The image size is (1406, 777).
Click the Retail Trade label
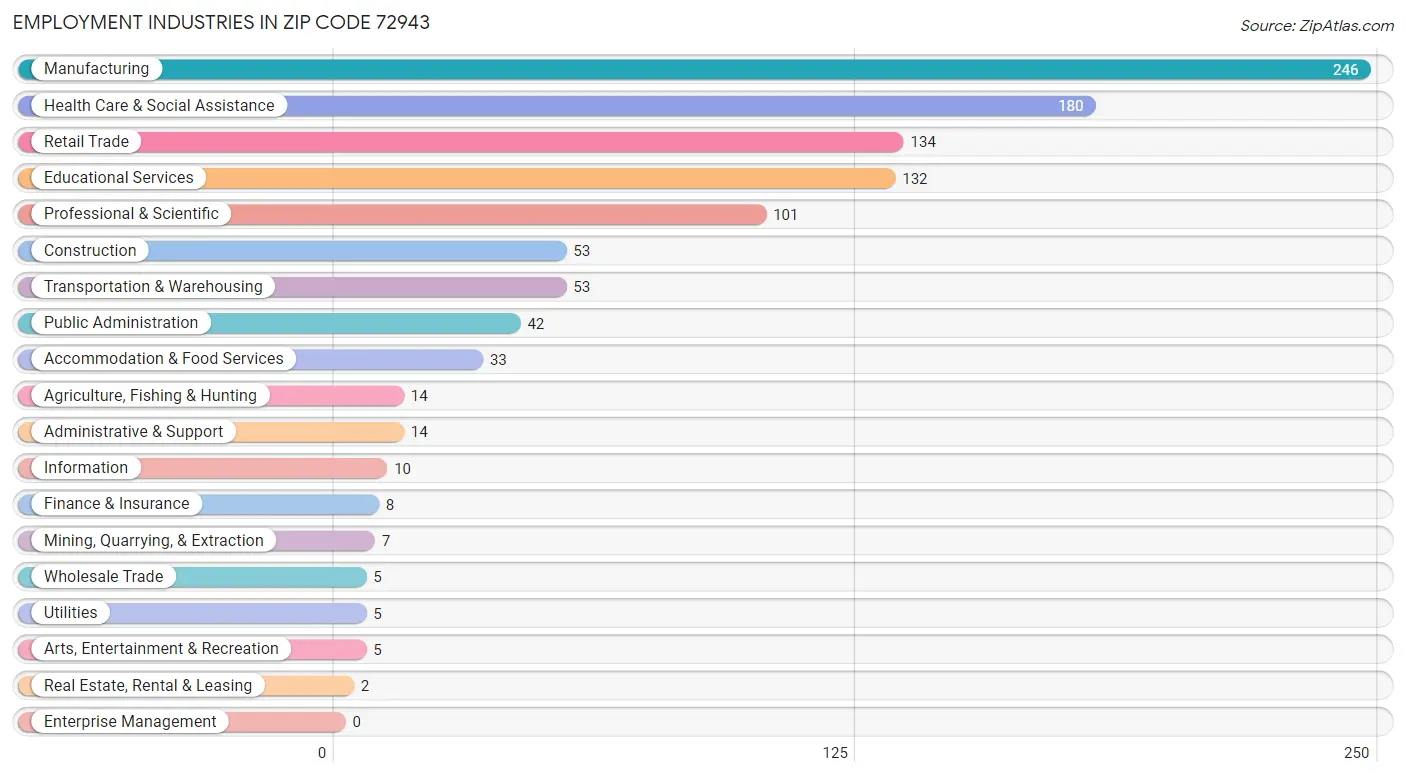[x=86, y=141]
